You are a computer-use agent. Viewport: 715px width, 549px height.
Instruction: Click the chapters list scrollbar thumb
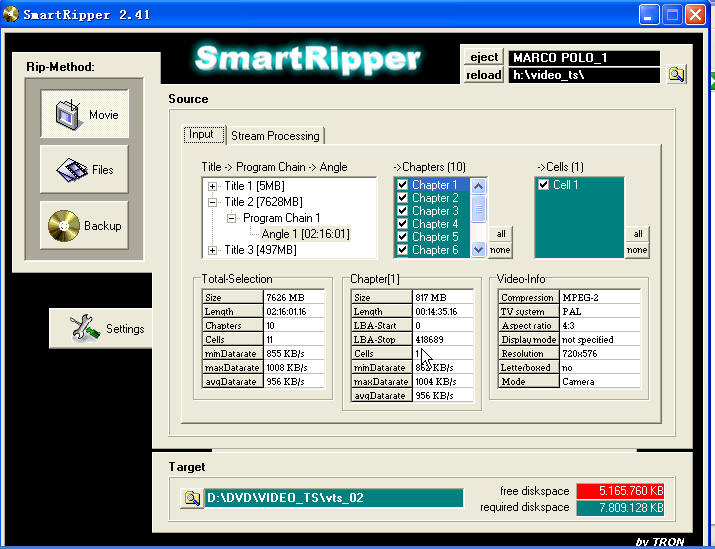(478, 208)
